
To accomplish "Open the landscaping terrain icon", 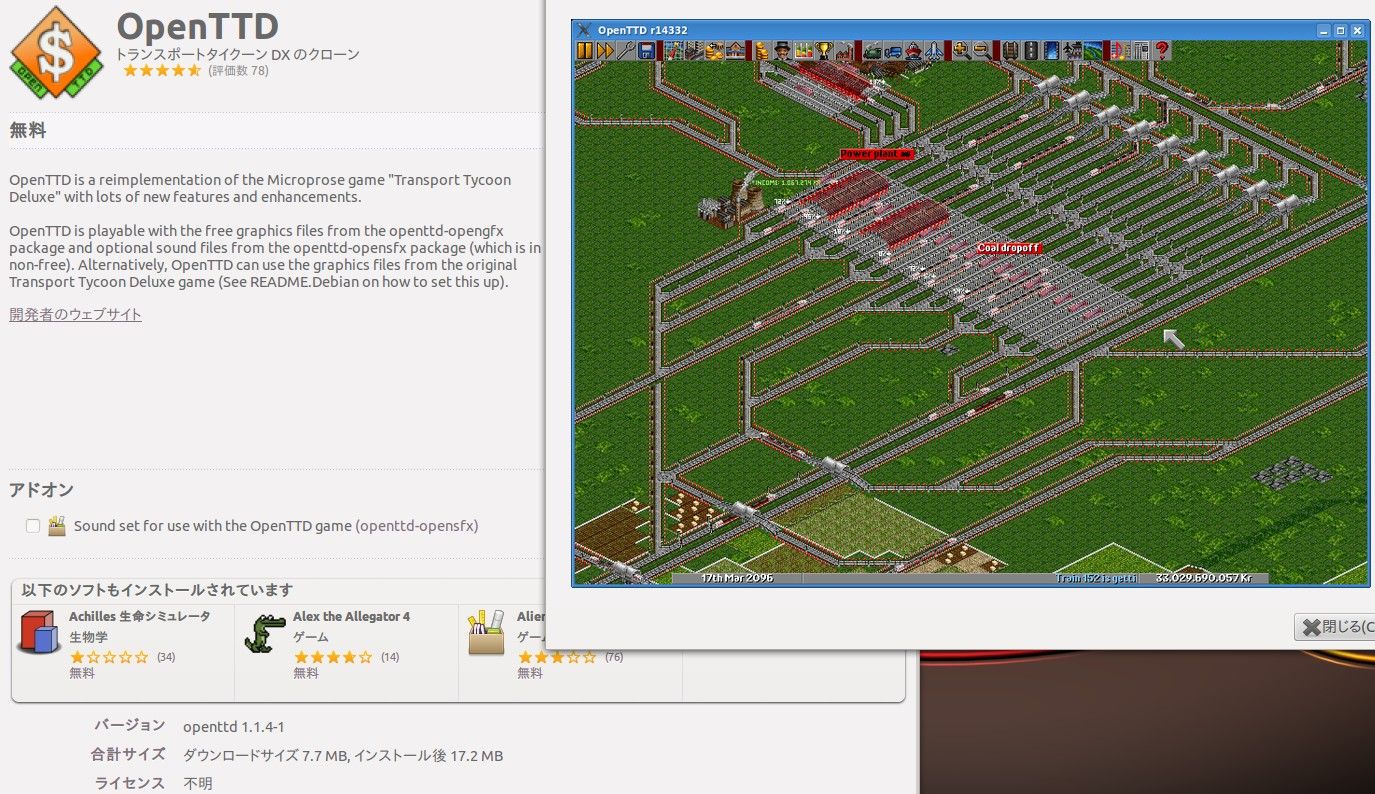I will tap(1091, 50).
